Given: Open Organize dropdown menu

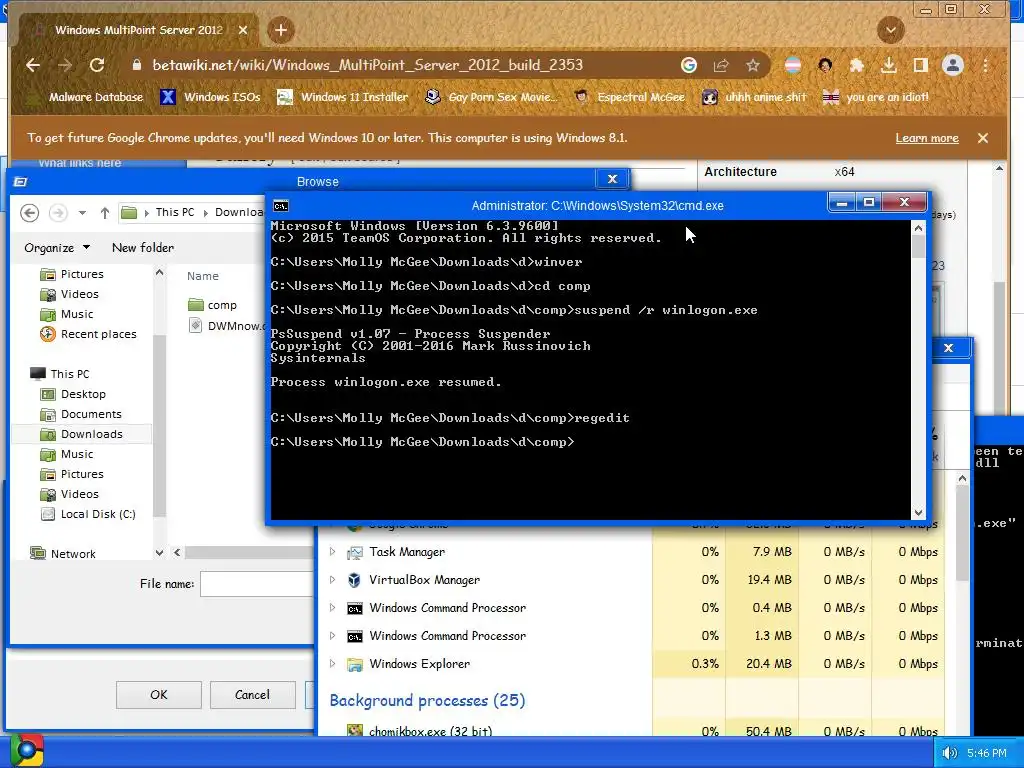Looking at the screenshot, I should click(57, 248).
